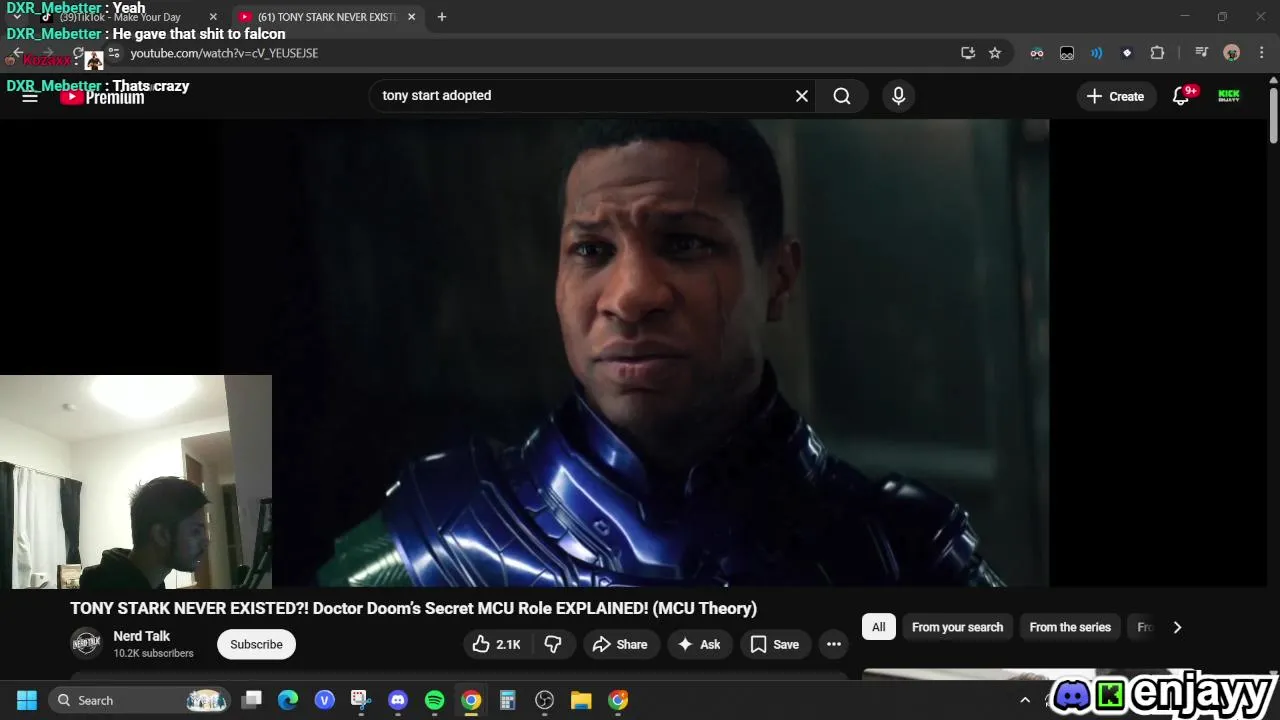Open tab search dropdown arrow
Screen dimensions: 1280x720
[x=16, y=17]
